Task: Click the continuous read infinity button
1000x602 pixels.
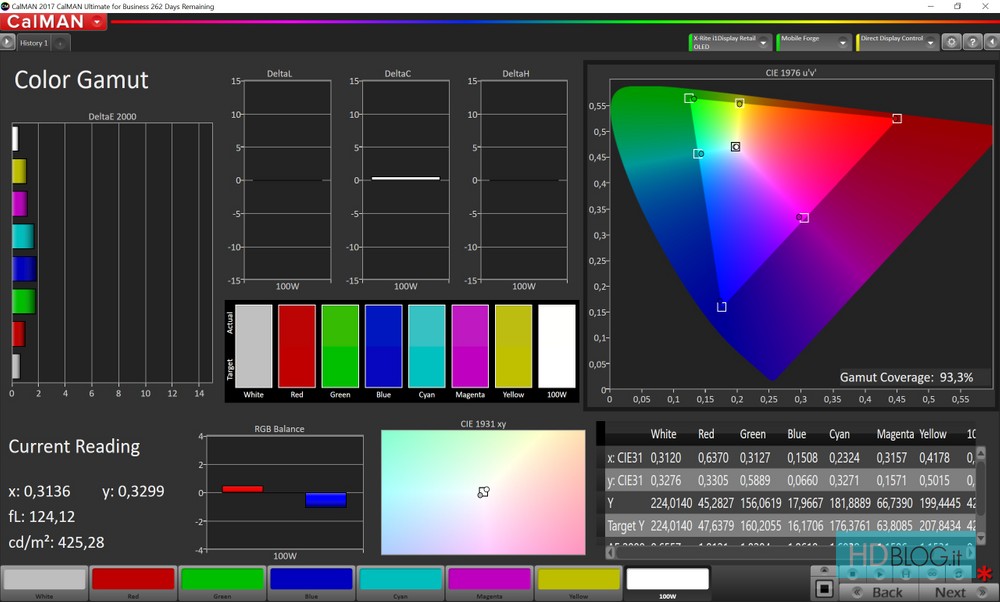Action: coord(932,574)
